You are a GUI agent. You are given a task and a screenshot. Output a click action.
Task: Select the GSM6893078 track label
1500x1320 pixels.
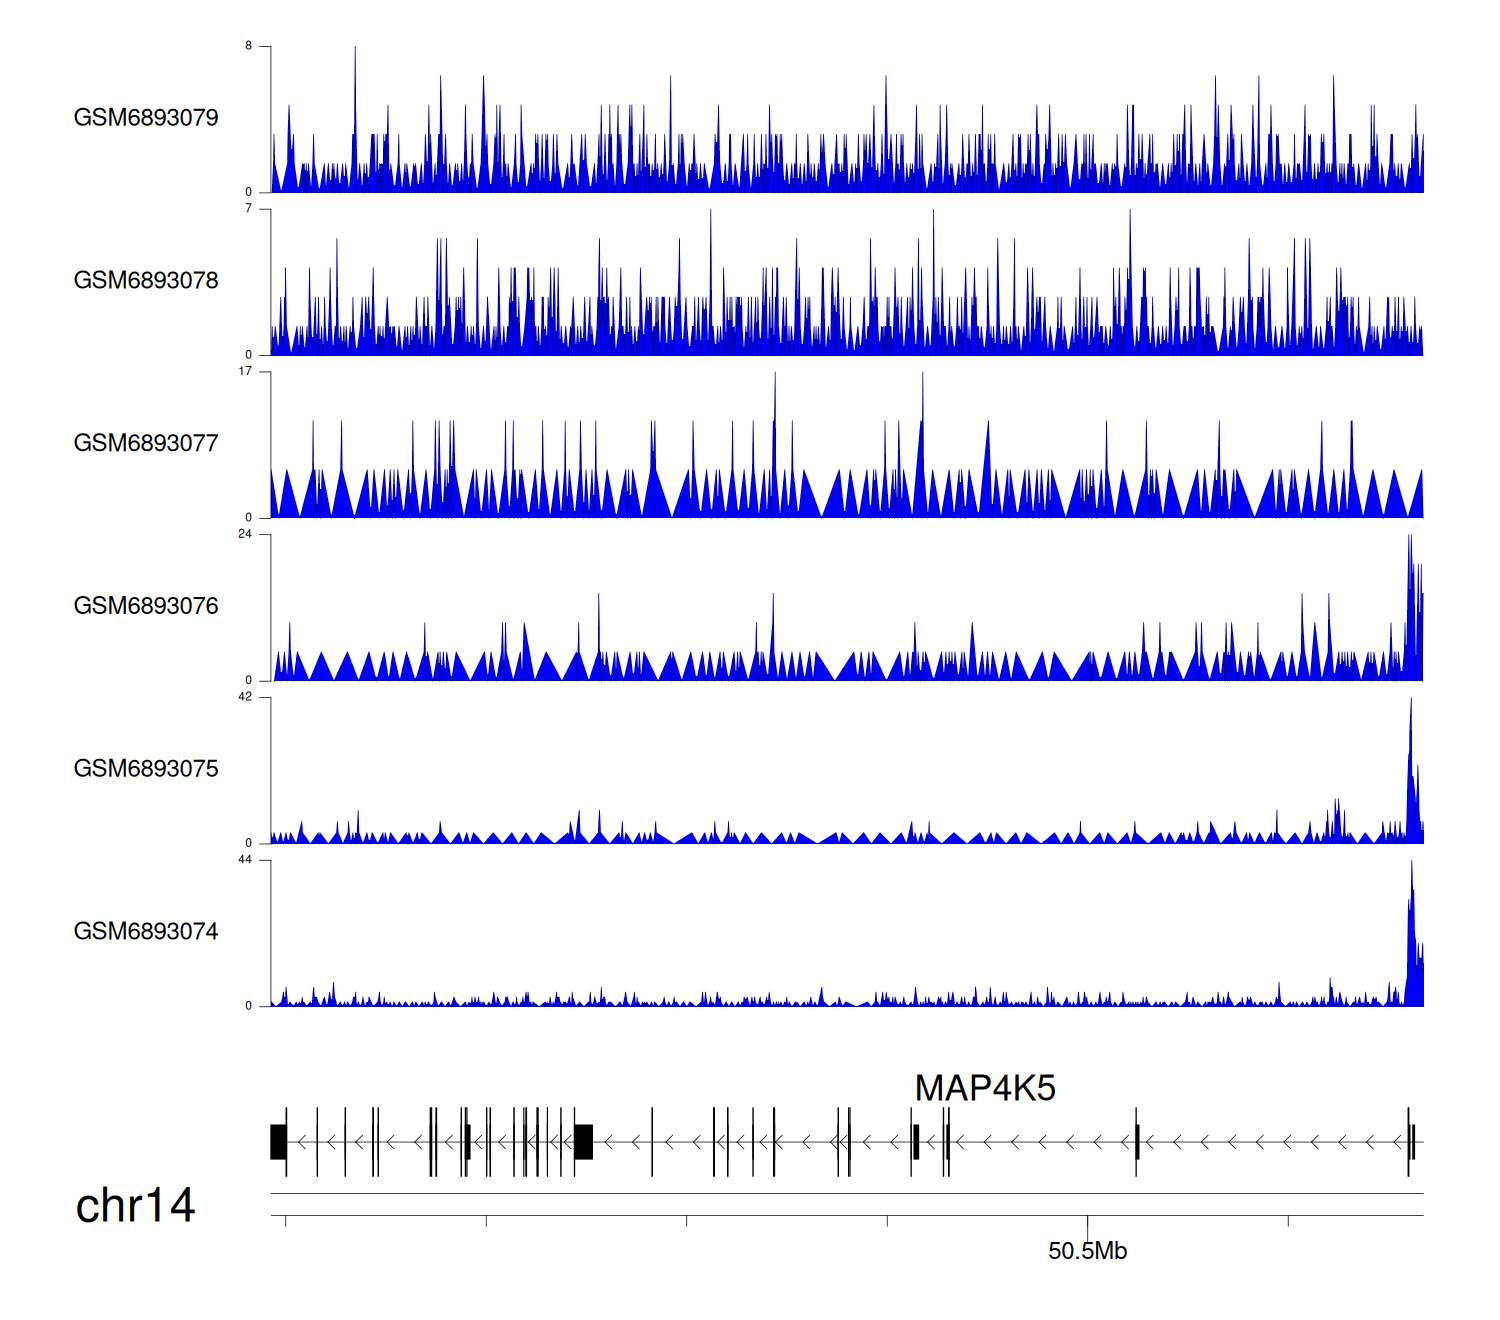146,281
